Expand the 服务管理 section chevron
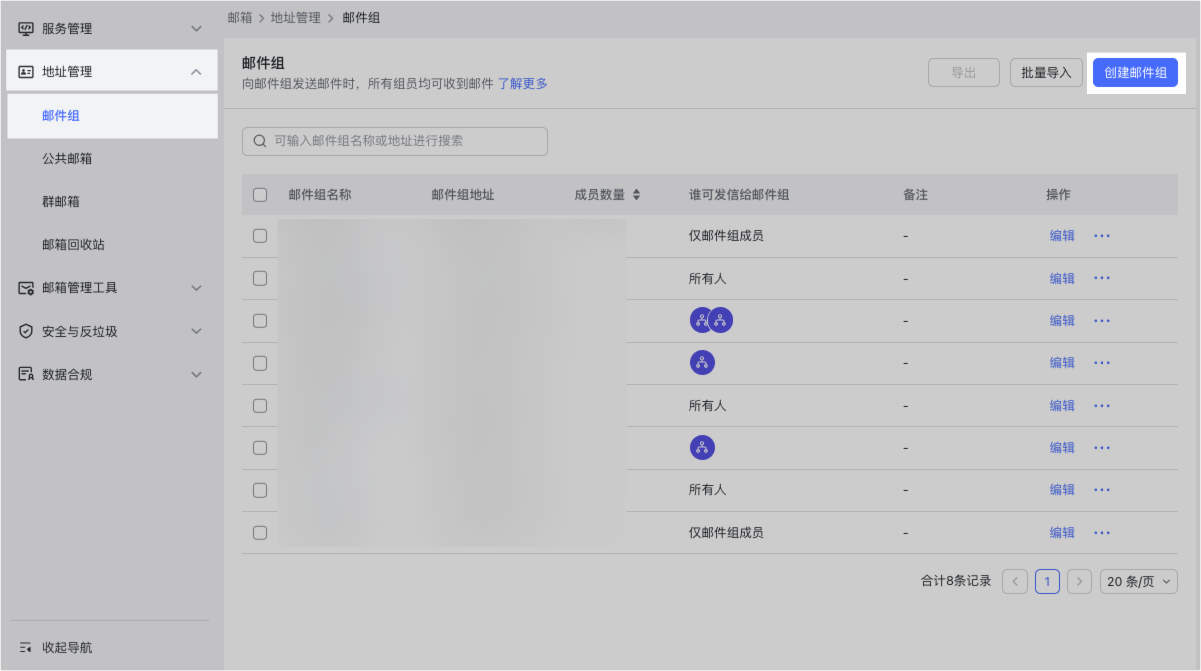This screenshot has width=1201, height=671. [196, 29]
